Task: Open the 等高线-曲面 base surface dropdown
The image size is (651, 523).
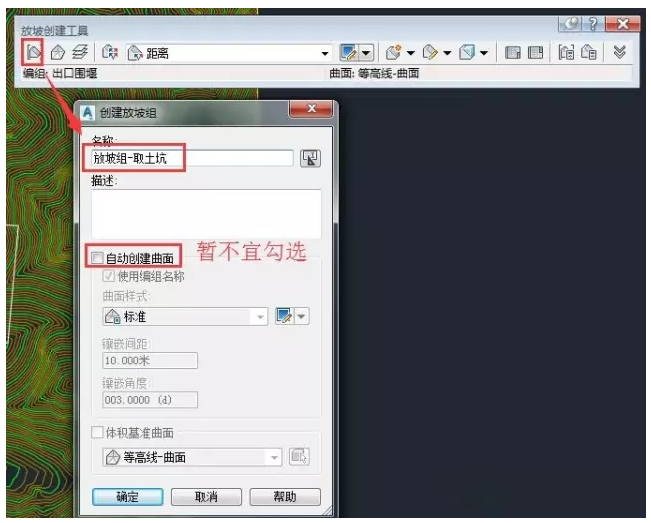Action: click(273, 457)
